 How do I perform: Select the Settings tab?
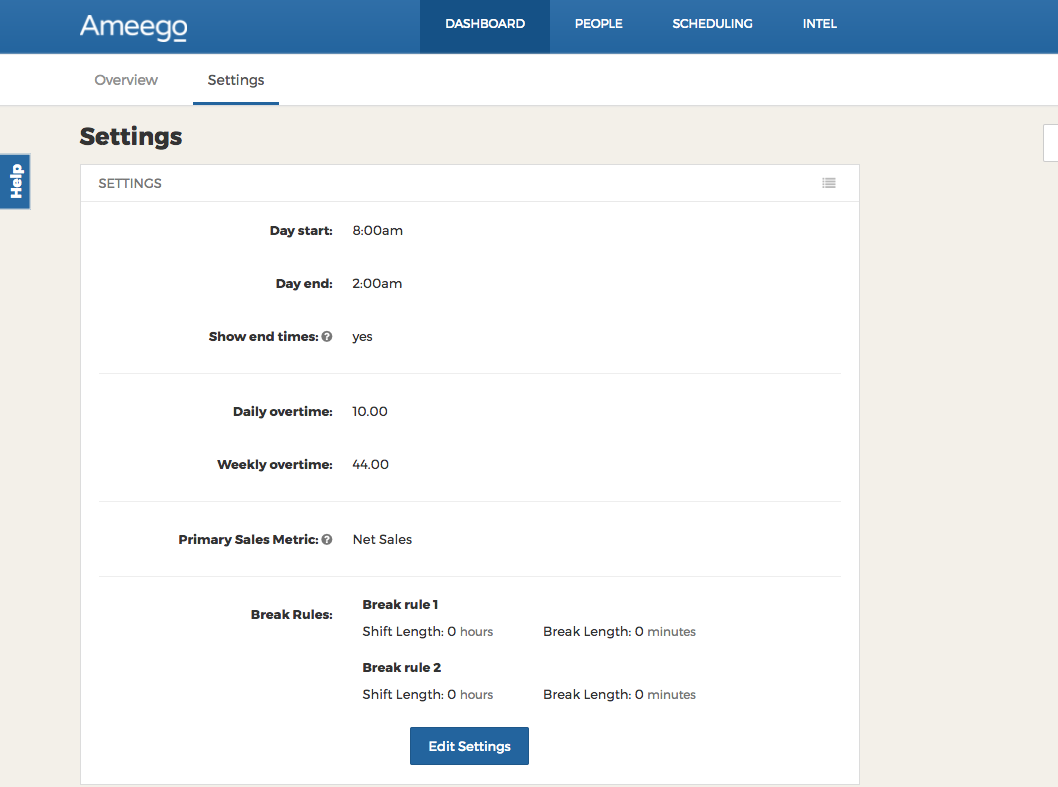pos(236,80)
